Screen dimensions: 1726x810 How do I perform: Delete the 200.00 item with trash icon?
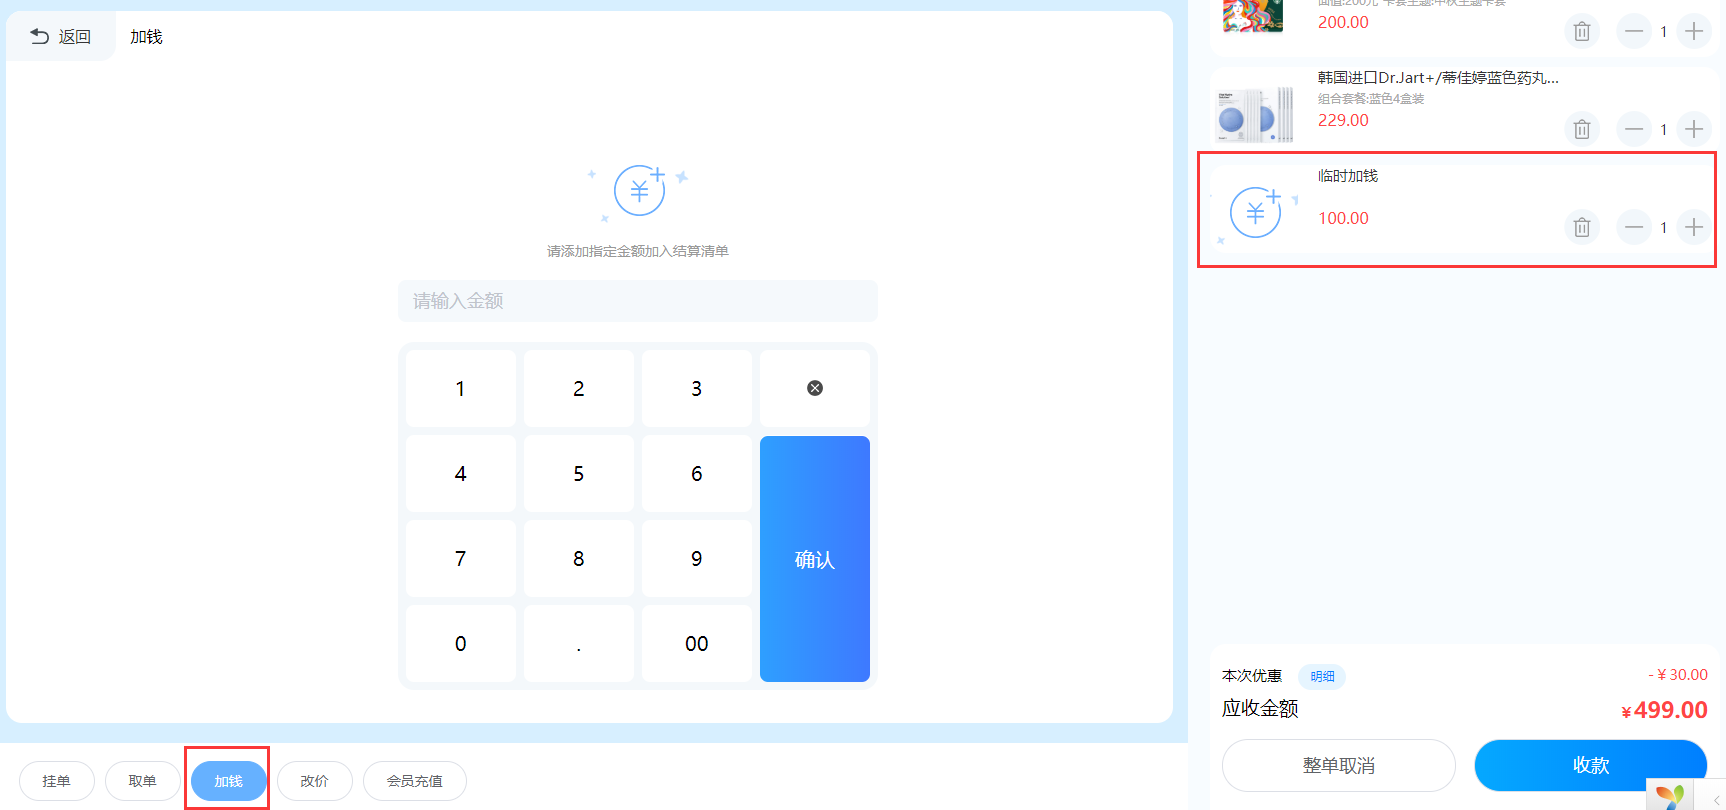(1582, 32)
